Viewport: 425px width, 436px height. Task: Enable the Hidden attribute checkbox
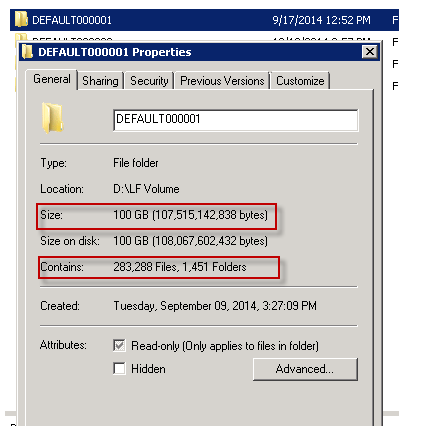click(x=119, y=369)
